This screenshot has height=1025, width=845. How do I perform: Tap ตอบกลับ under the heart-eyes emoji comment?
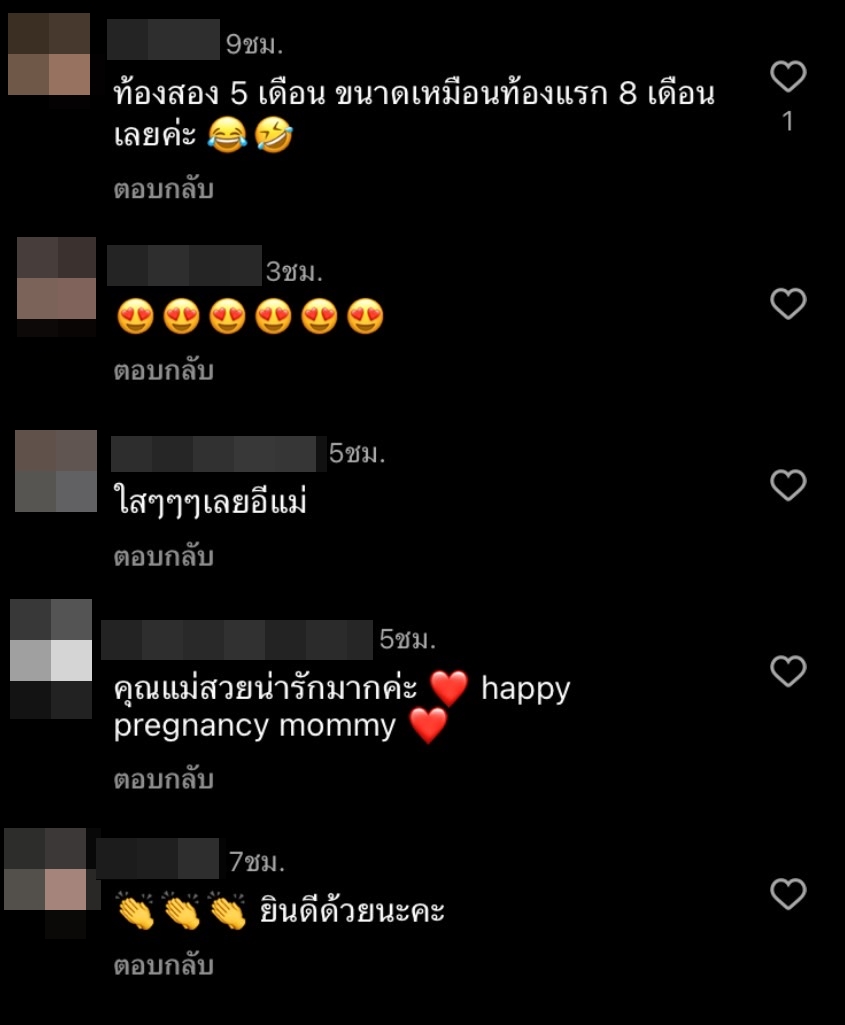pos(163,371)
